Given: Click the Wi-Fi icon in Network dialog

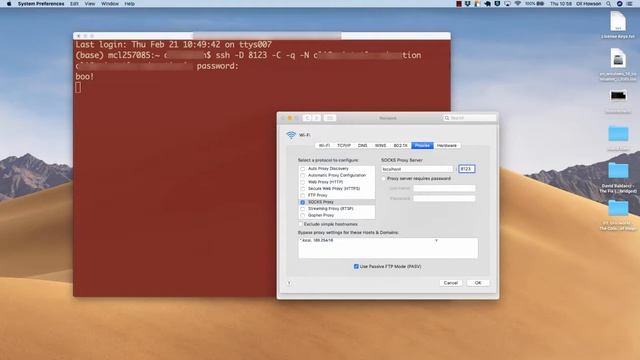Looking at the screenshot, I should pos(291,135).
